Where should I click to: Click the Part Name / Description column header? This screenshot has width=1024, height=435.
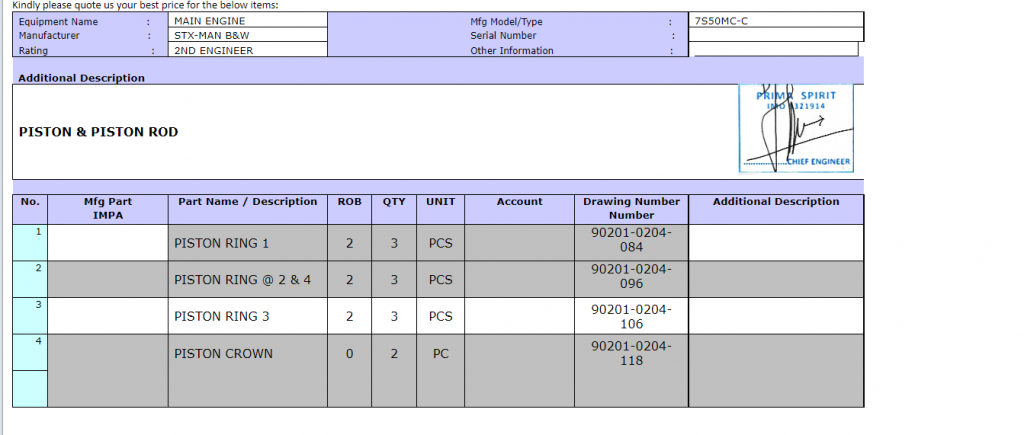(247, 202)
